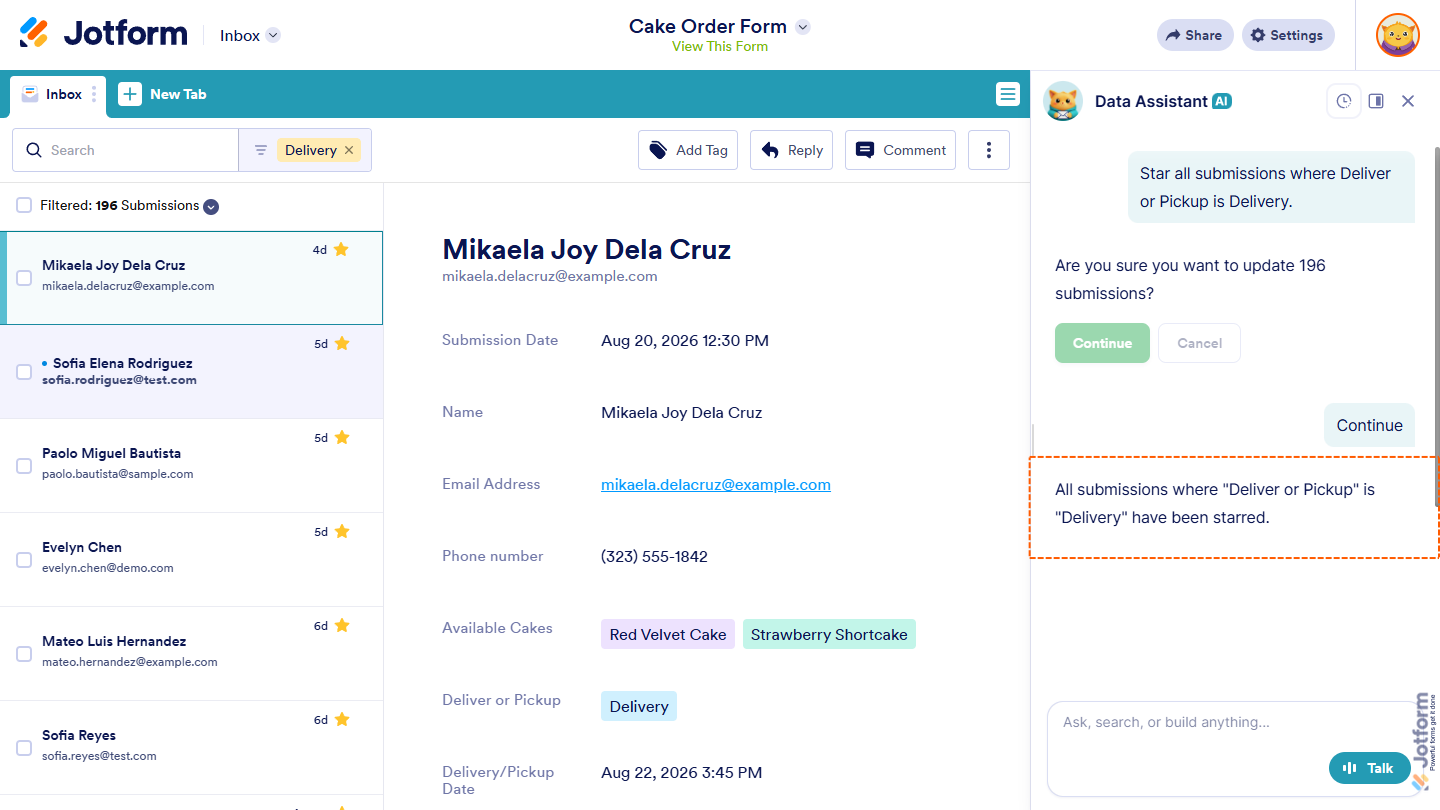Check Mikaela Joy Dela Cruz's checkbox

(x=24, y=278)
